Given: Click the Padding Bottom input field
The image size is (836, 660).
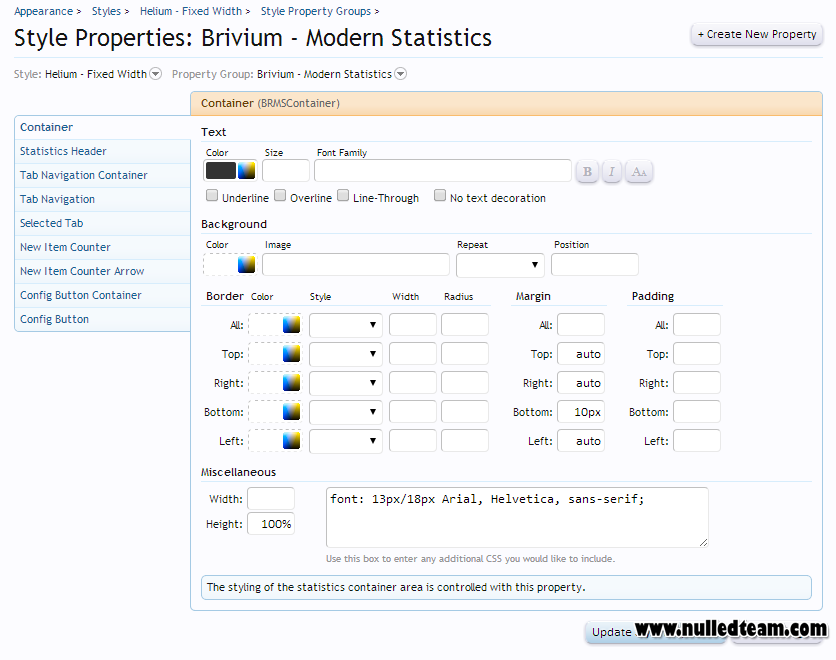Looking at the screenshot, I should pyautogui.click(x=697, y=412).
